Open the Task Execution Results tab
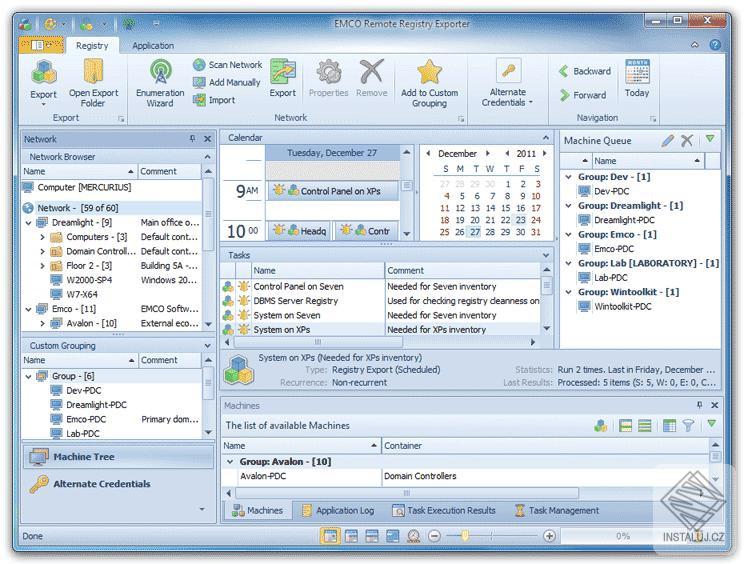The width and height of the screenshot is (744, 564). pyautogui.click(x=444, y=510)
